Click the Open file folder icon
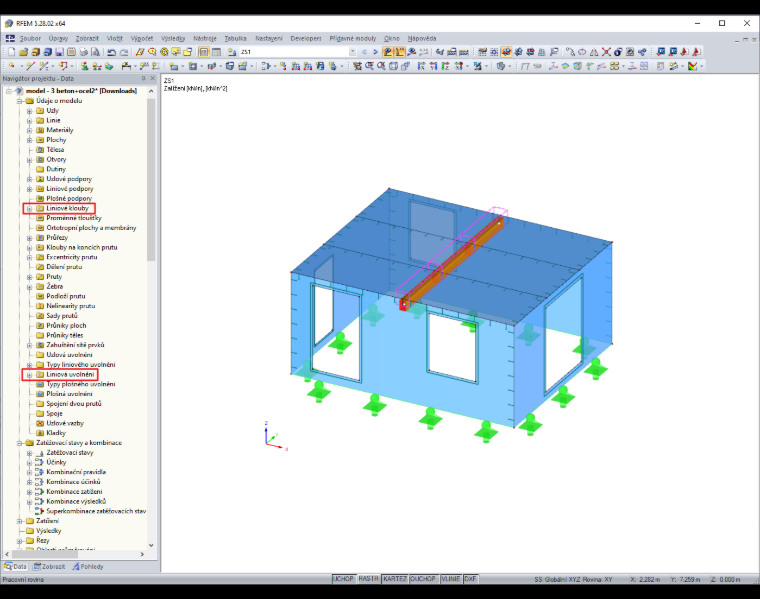 pyautogui.click(x=23, y=52)
